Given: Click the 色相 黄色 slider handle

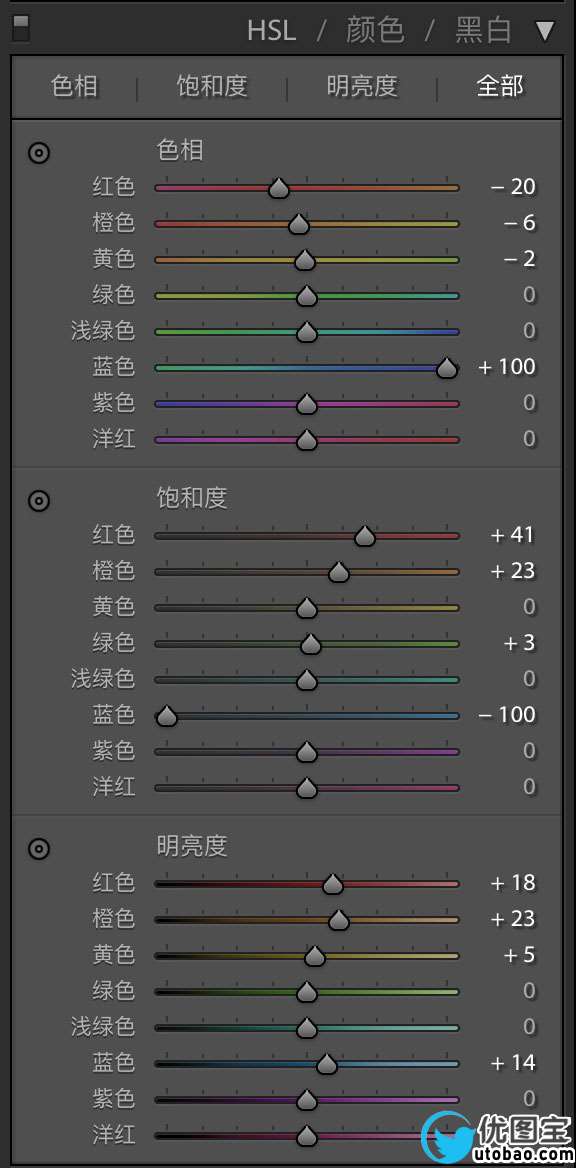Looking at the screenshot, I should click(x=305, y=260).
